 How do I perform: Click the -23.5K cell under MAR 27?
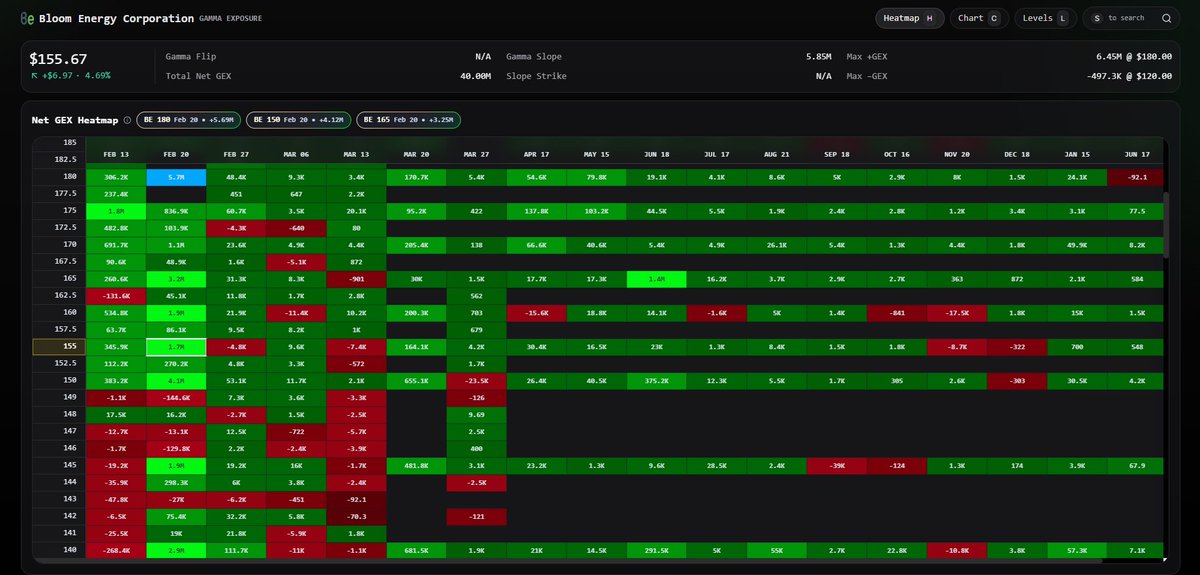(476, 380)
